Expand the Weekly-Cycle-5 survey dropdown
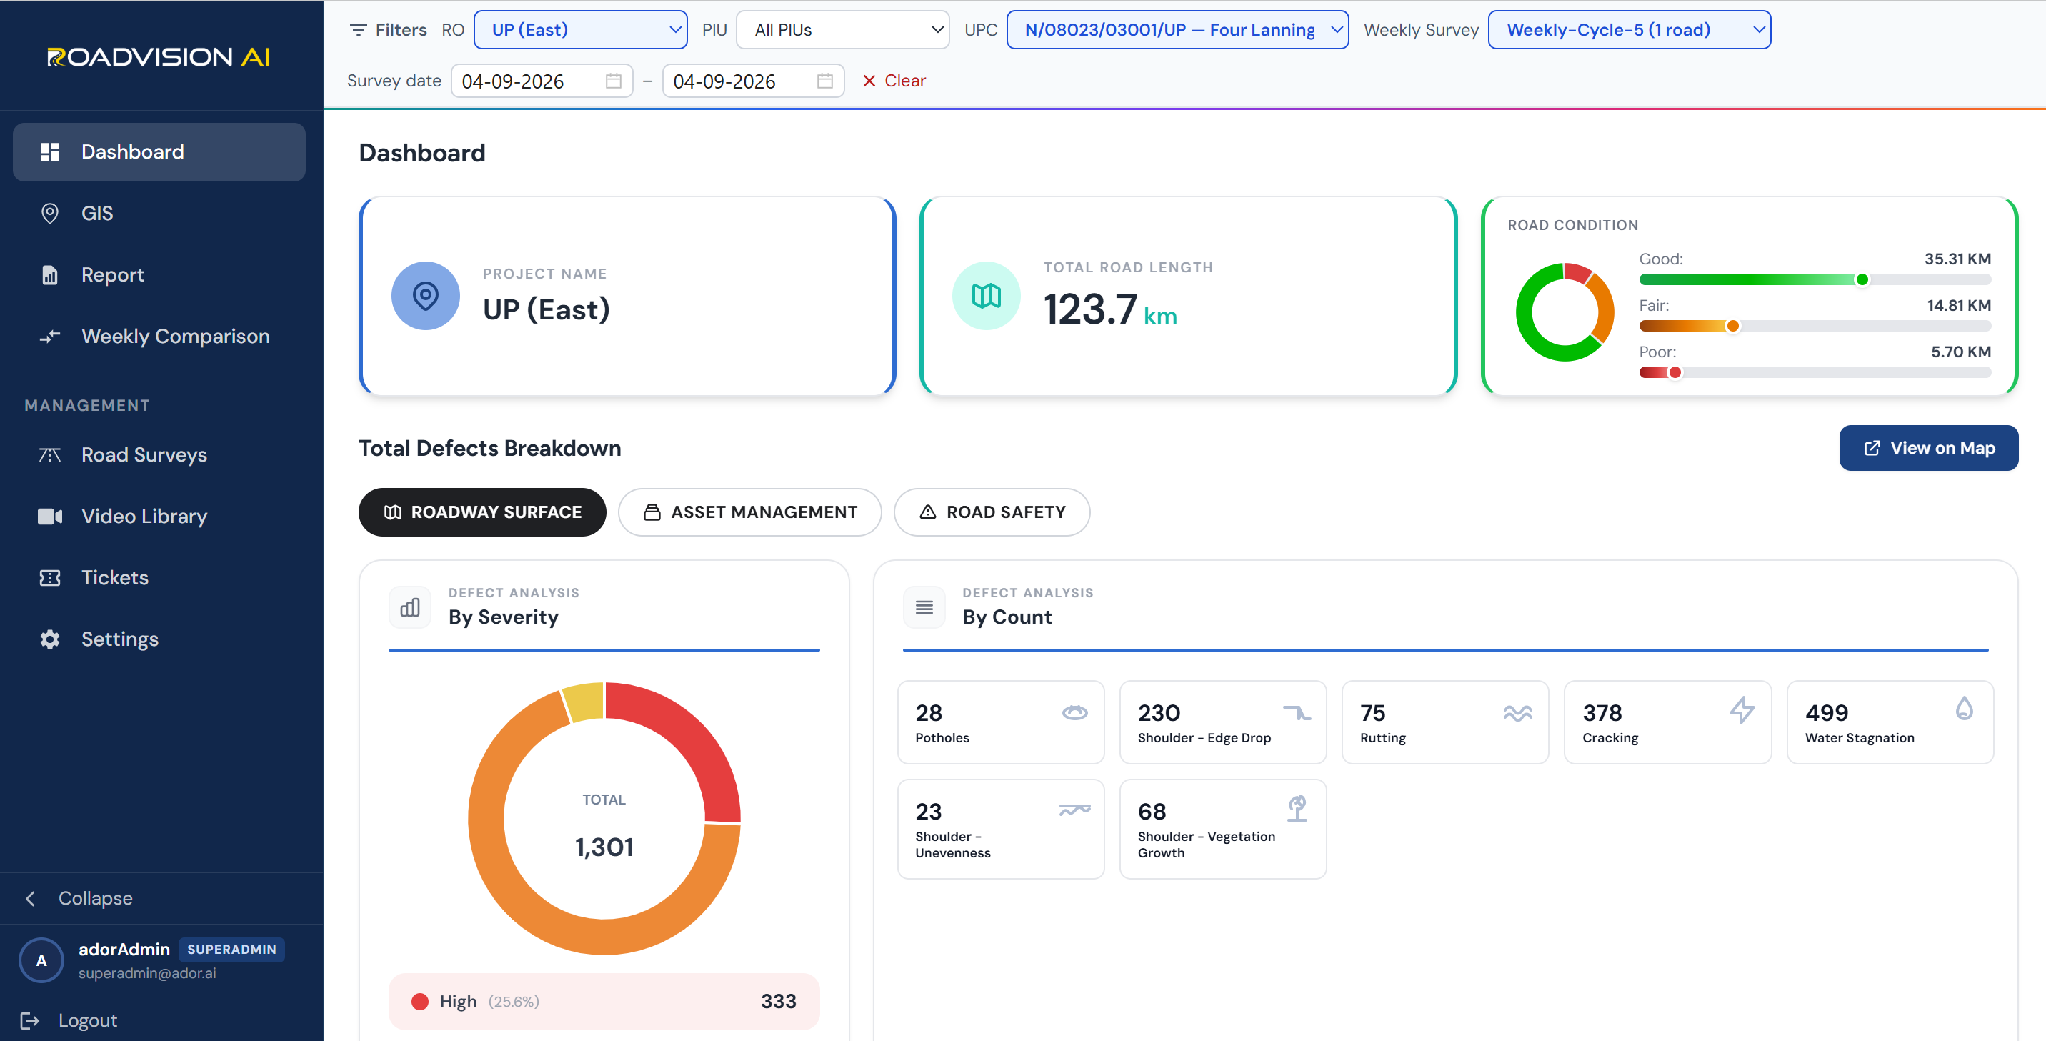Screen dimensions: 2046x1041 coord(1629,30)
